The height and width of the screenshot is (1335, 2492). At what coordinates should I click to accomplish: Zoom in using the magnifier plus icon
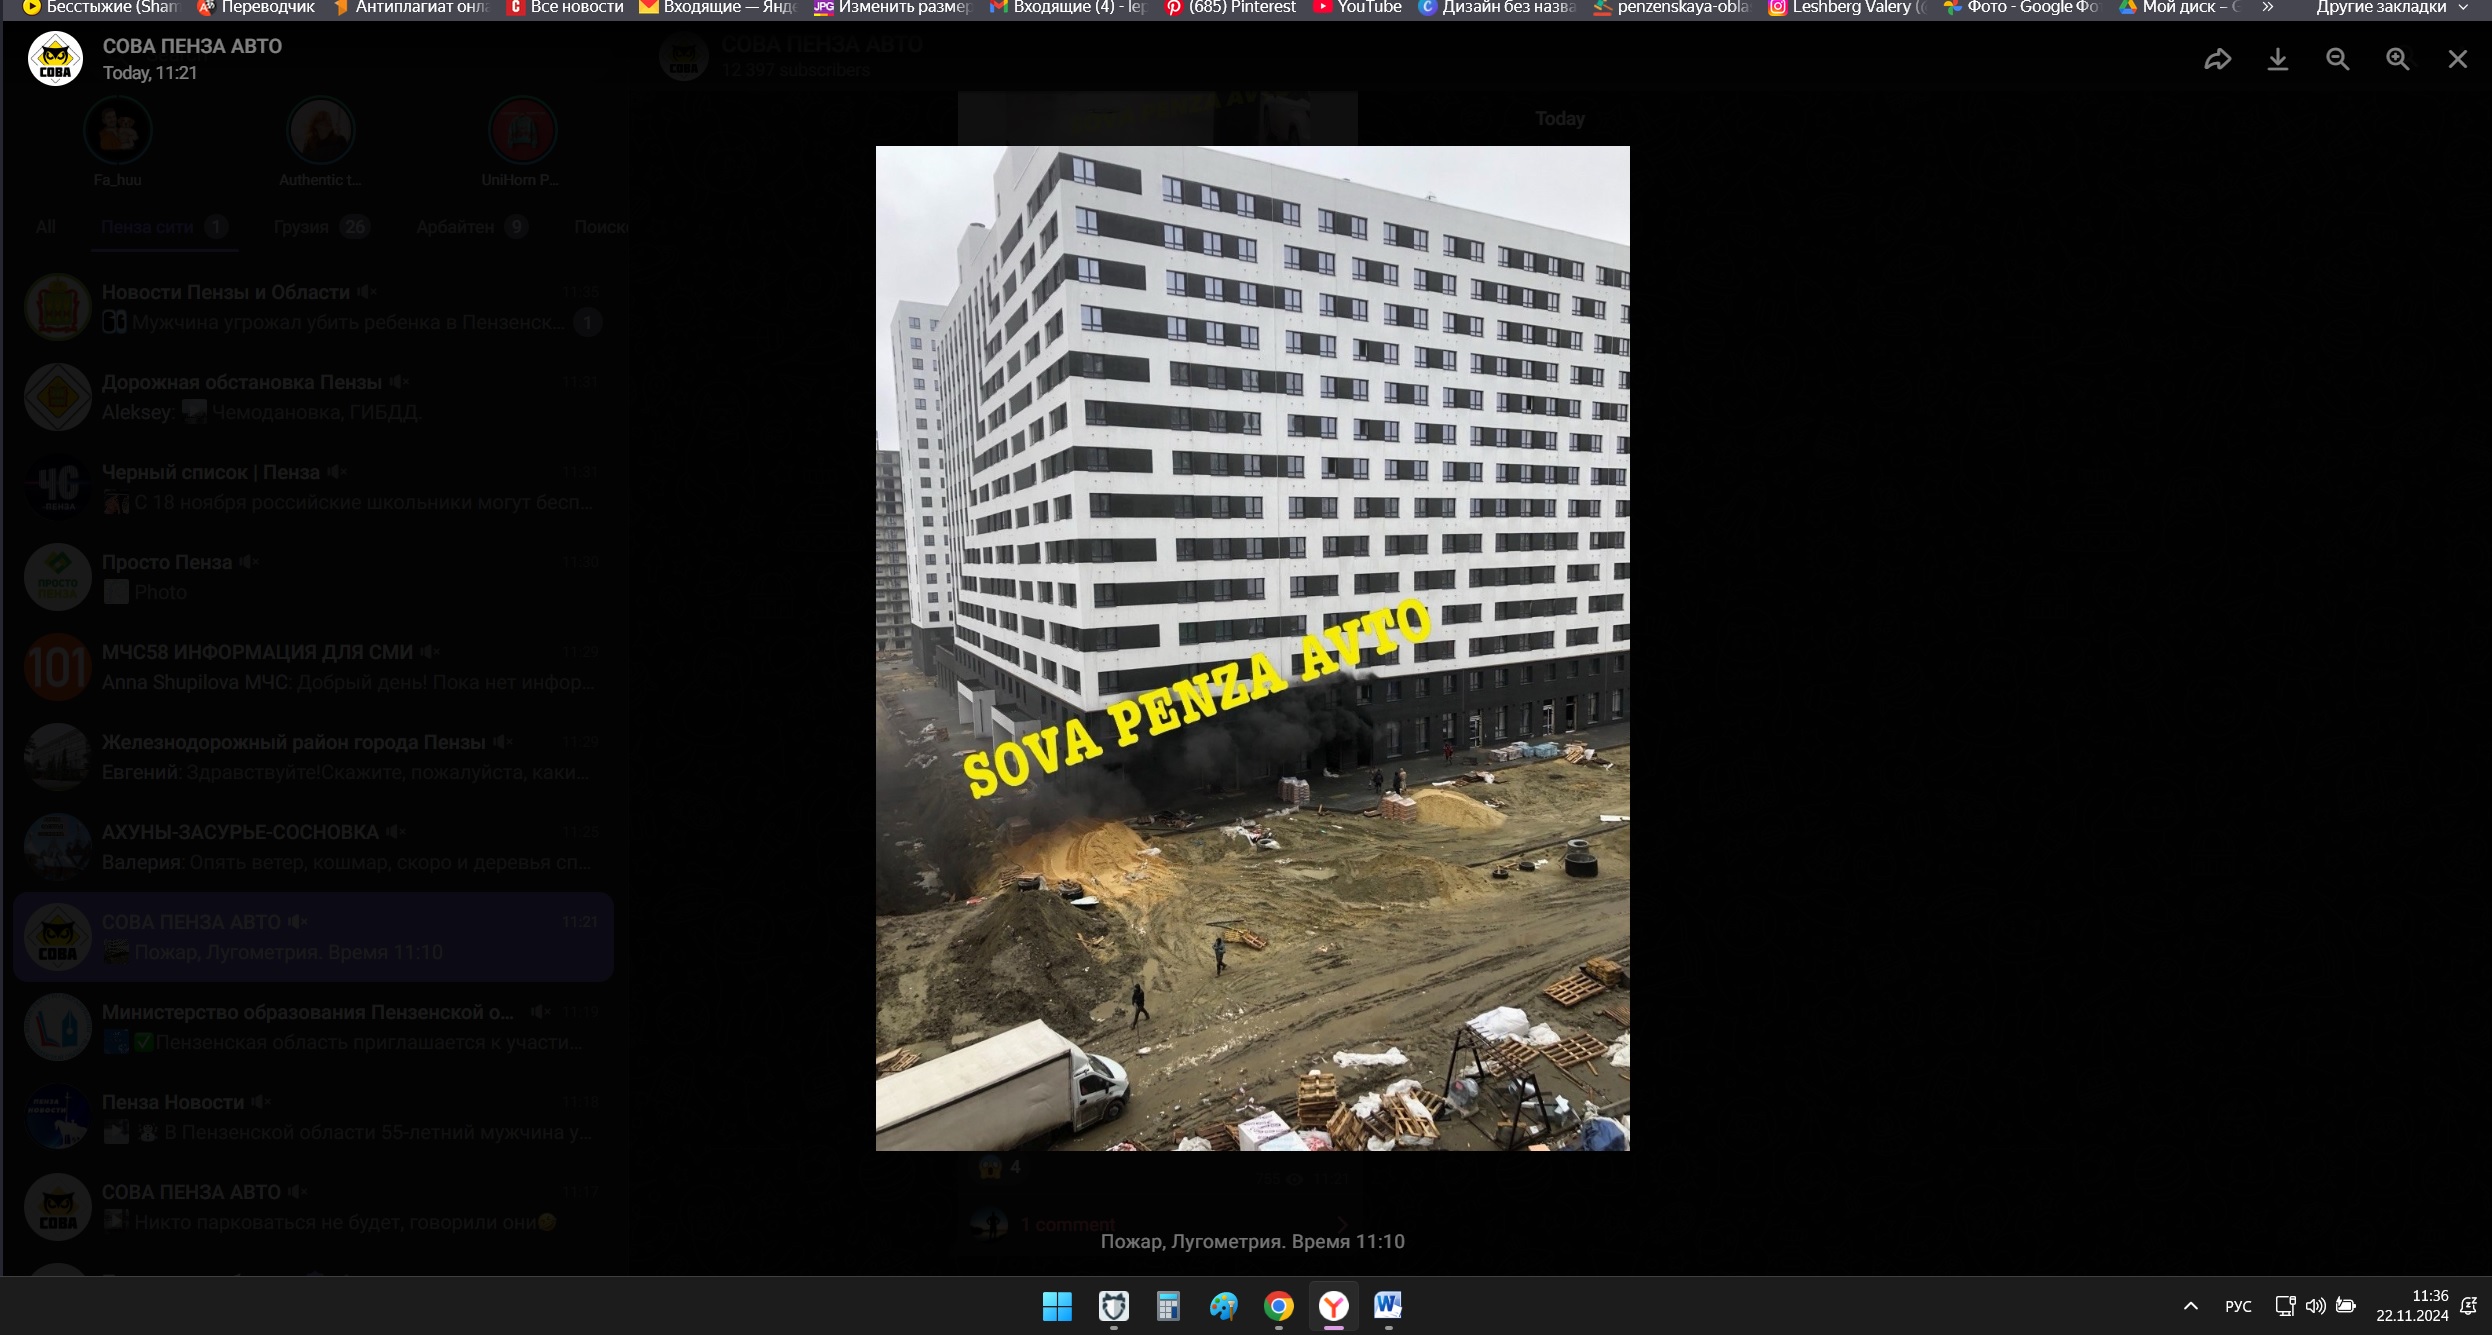[2397, 60]
